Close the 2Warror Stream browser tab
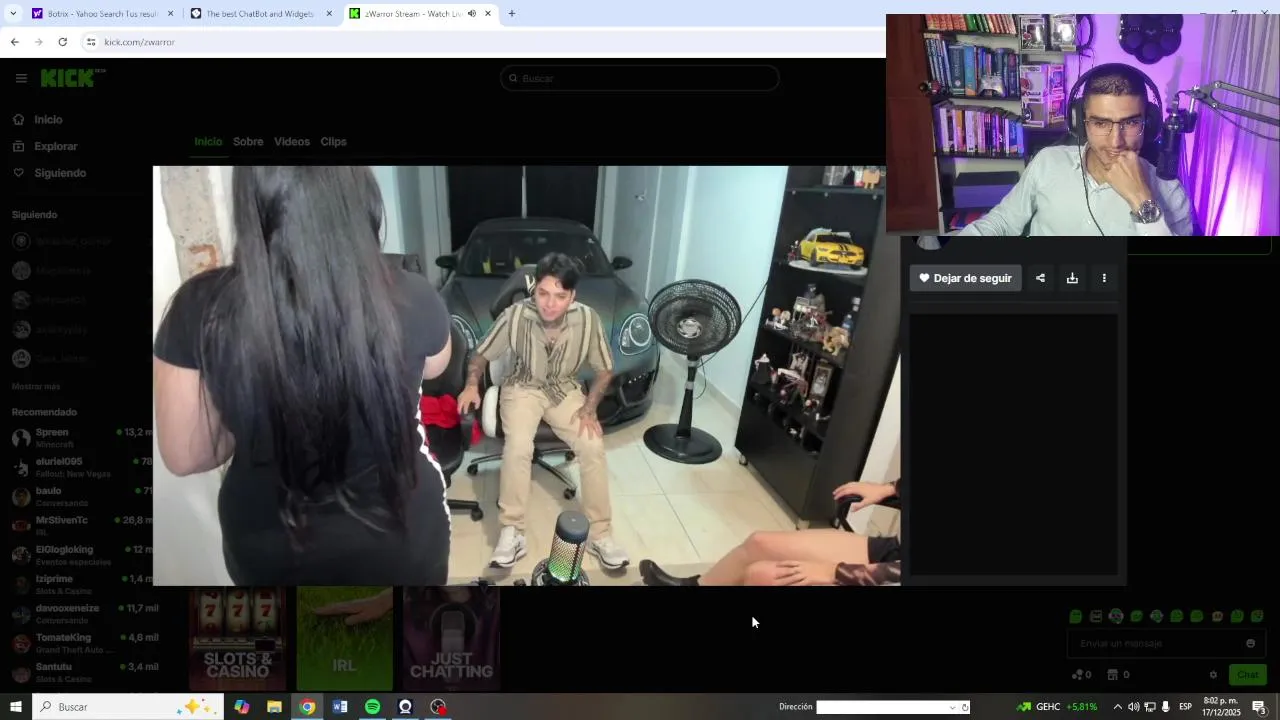 (x=487, y=13)
